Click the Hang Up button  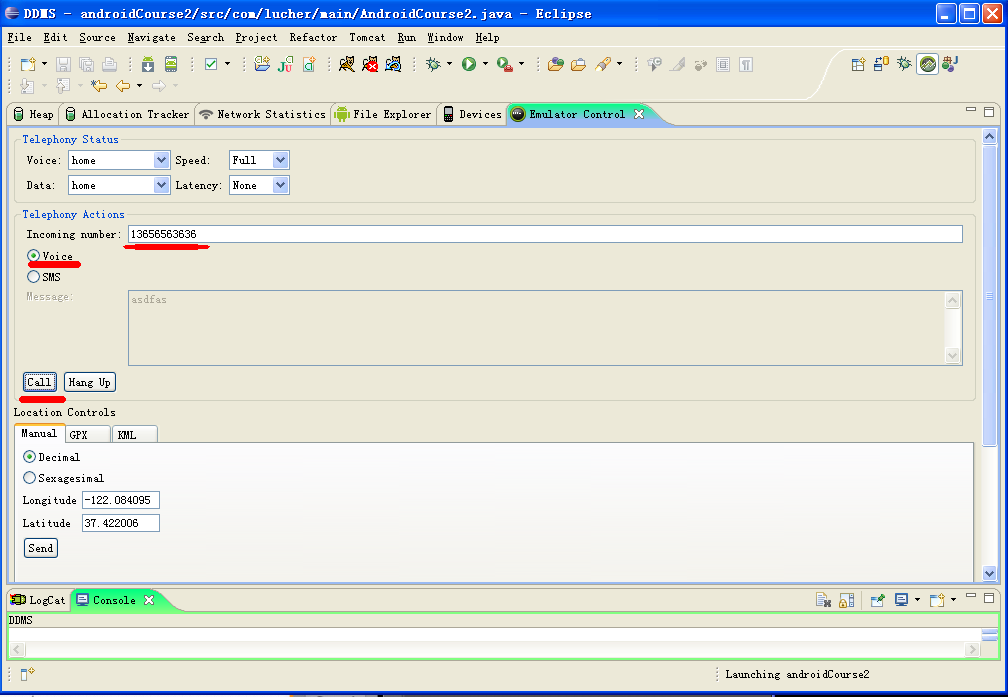(x=90, y=382)
